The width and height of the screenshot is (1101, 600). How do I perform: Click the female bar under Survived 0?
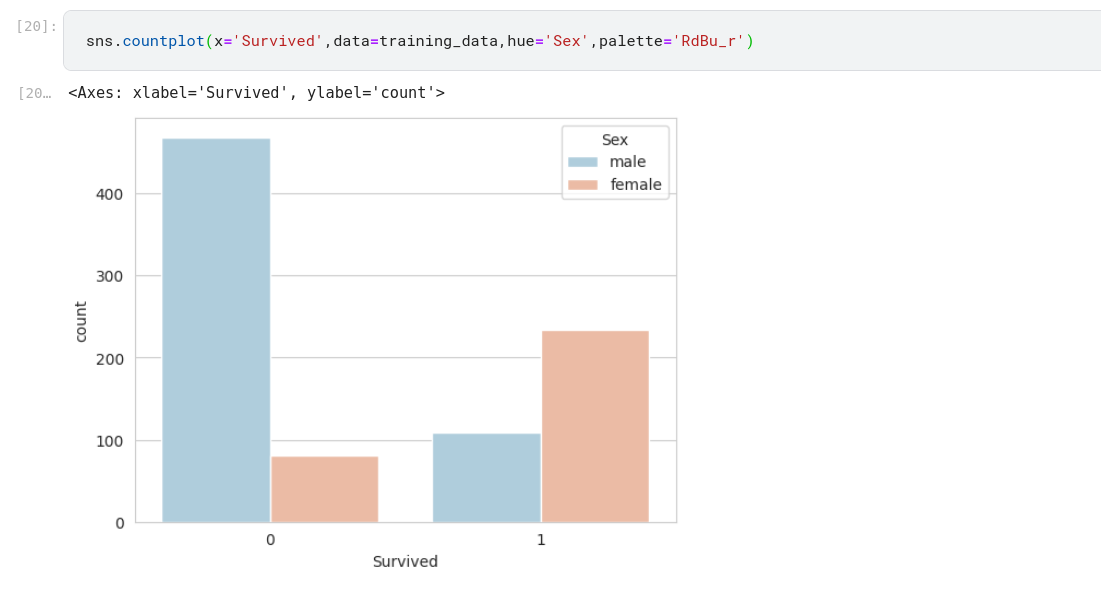point(324,489)
